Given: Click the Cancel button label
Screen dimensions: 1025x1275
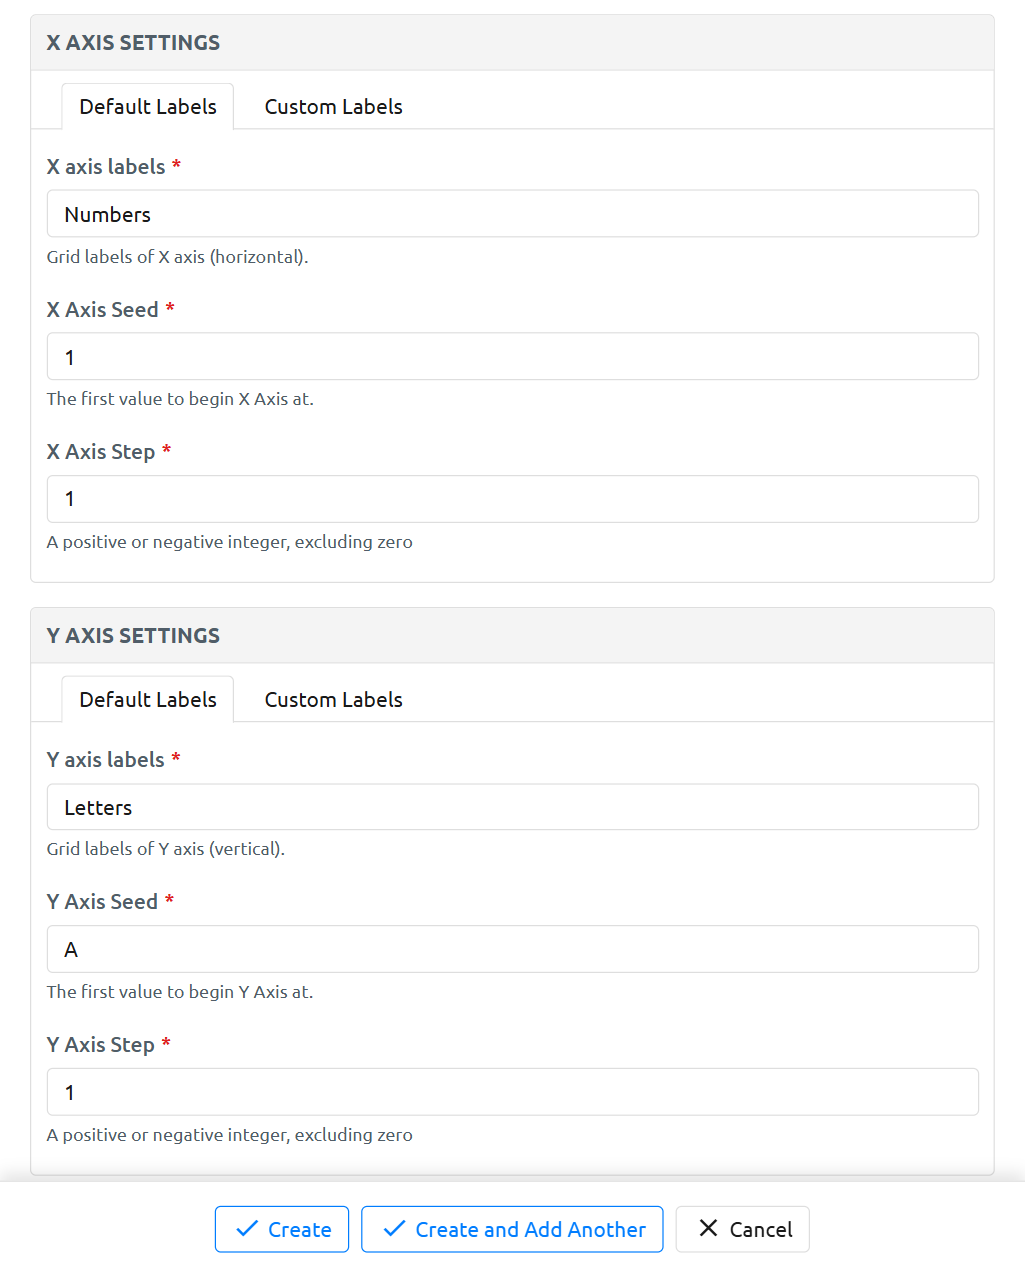Looking at the screenshot, I should coord(761,1230).
